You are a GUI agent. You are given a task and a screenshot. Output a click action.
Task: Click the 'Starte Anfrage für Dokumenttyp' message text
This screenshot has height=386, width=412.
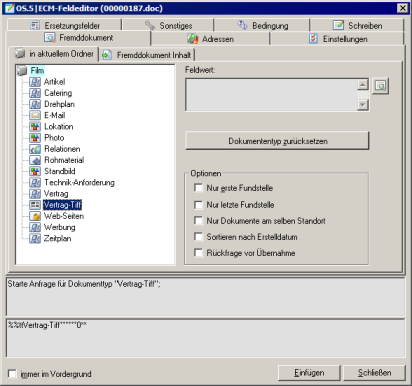click(84, 284)
